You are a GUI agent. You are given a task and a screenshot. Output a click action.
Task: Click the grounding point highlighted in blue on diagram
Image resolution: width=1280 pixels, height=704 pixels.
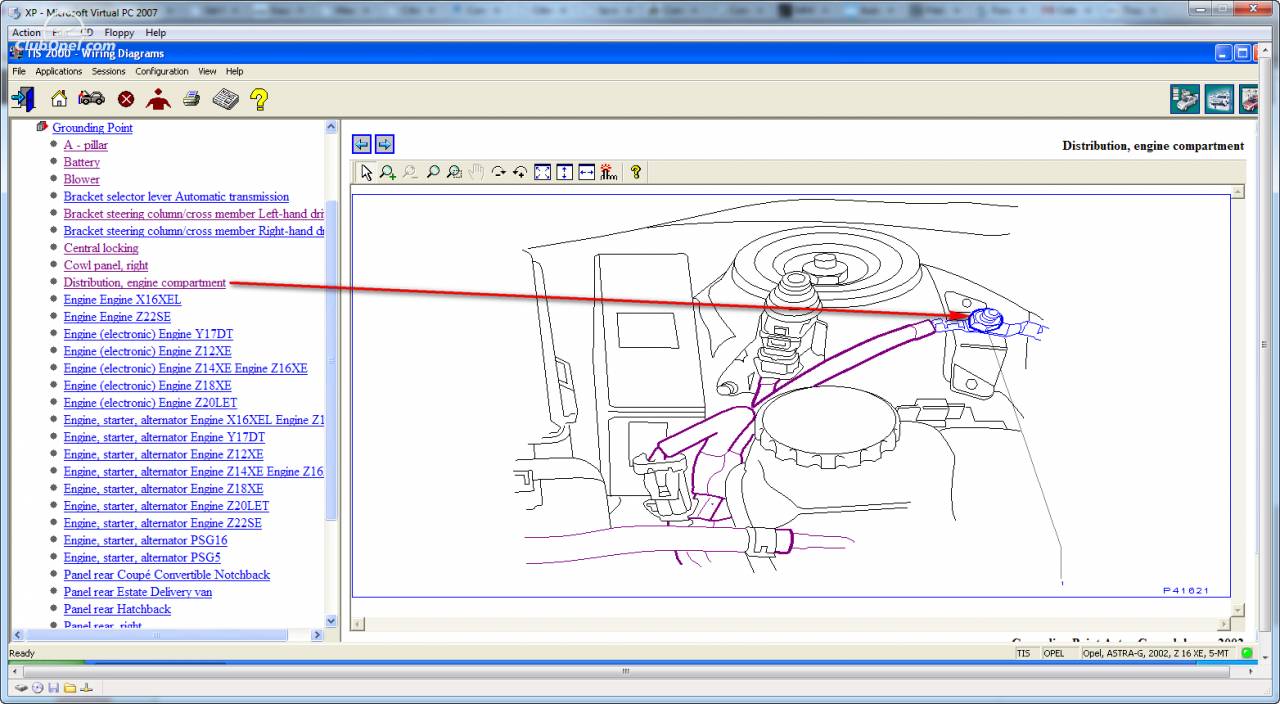tap(985, 320)
